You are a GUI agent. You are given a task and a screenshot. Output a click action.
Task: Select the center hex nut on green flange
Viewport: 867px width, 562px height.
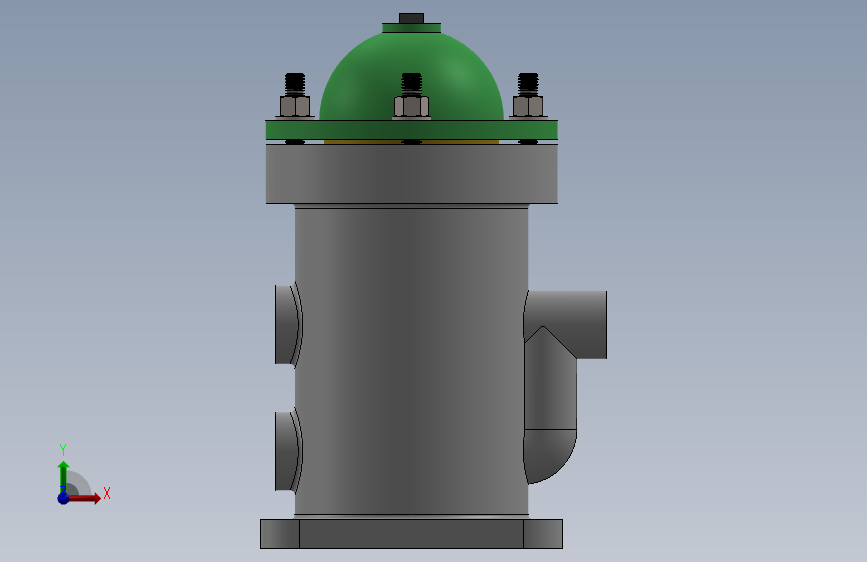[411, 106]
